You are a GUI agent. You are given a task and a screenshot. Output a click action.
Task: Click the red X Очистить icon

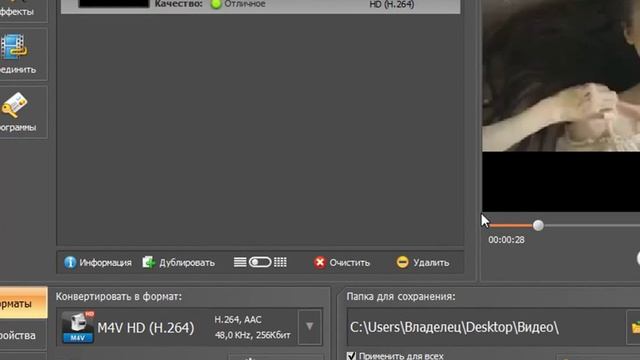pyautogui.click(x=320, y=262)
